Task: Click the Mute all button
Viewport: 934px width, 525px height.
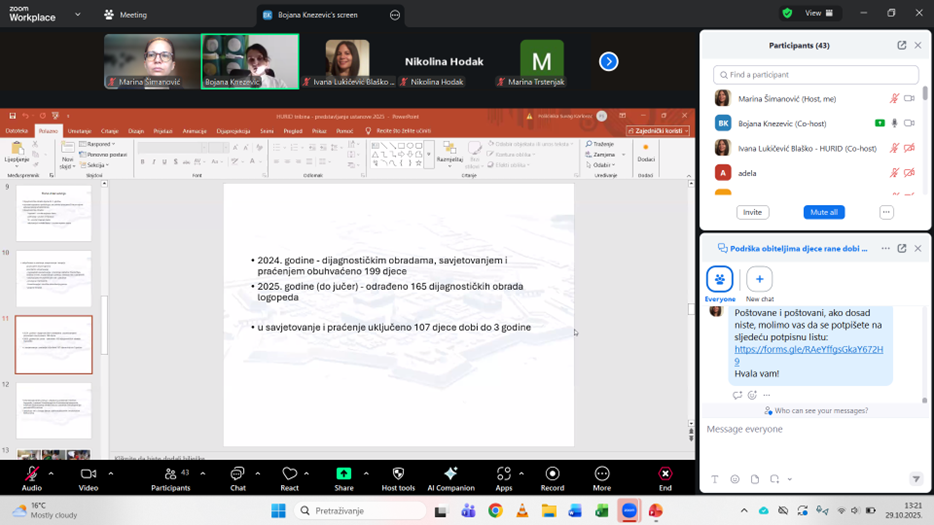Action: click(824, 212)
